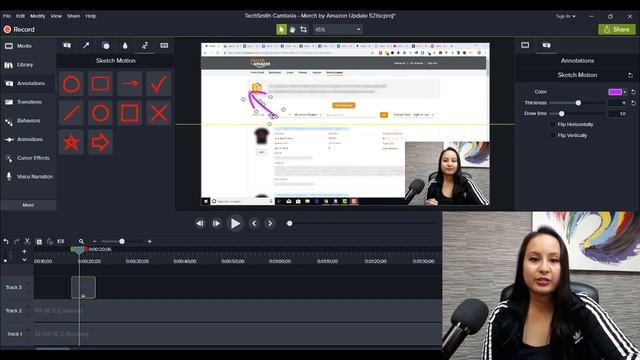
Task: Select the annotation clip on Track 3
Action: [83, 287]
